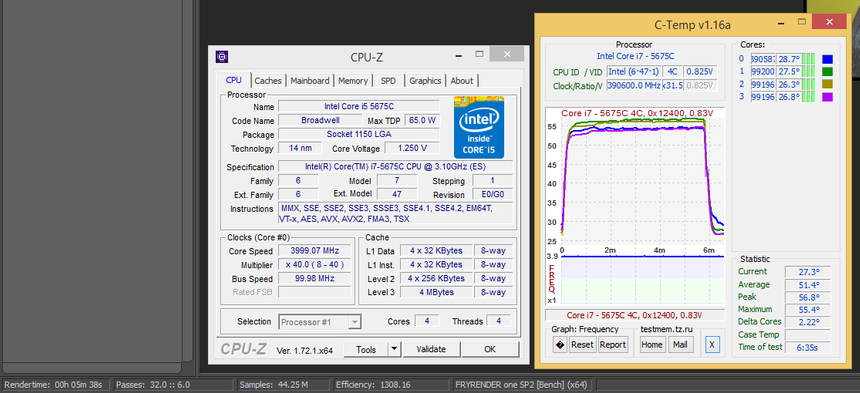Click the Intel Inside Core i5 logo

point(479,128)
